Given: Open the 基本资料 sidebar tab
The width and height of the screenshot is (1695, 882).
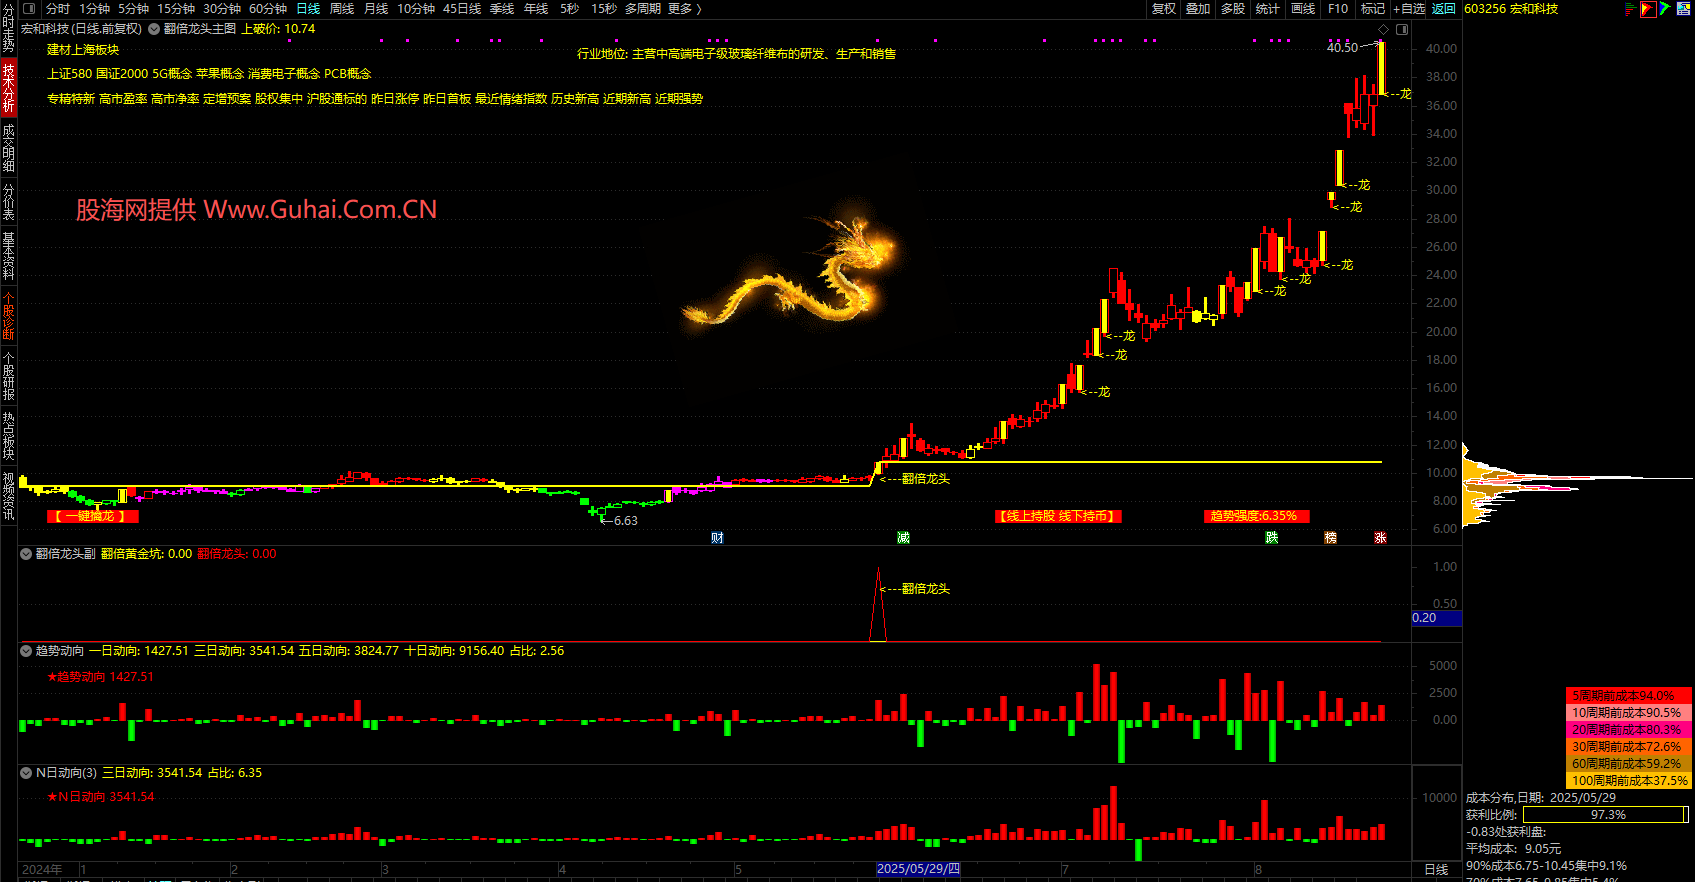Looking at the screenshot, I should tap(8, 255).
